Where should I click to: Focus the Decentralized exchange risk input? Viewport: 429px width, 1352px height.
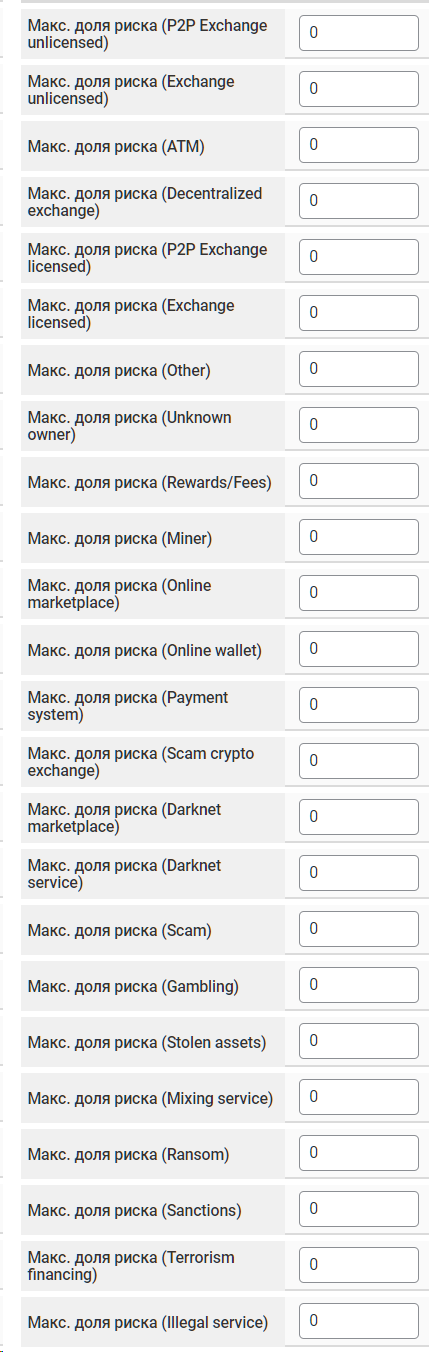click(x=359, y=201)
